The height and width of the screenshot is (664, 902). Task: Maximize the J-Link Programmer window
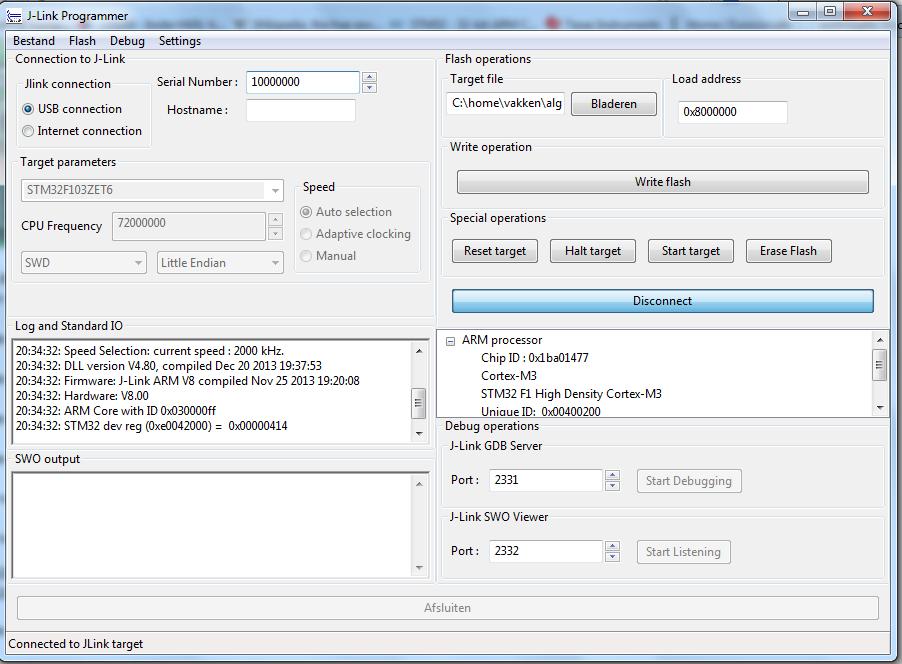[x=830, y=11]
